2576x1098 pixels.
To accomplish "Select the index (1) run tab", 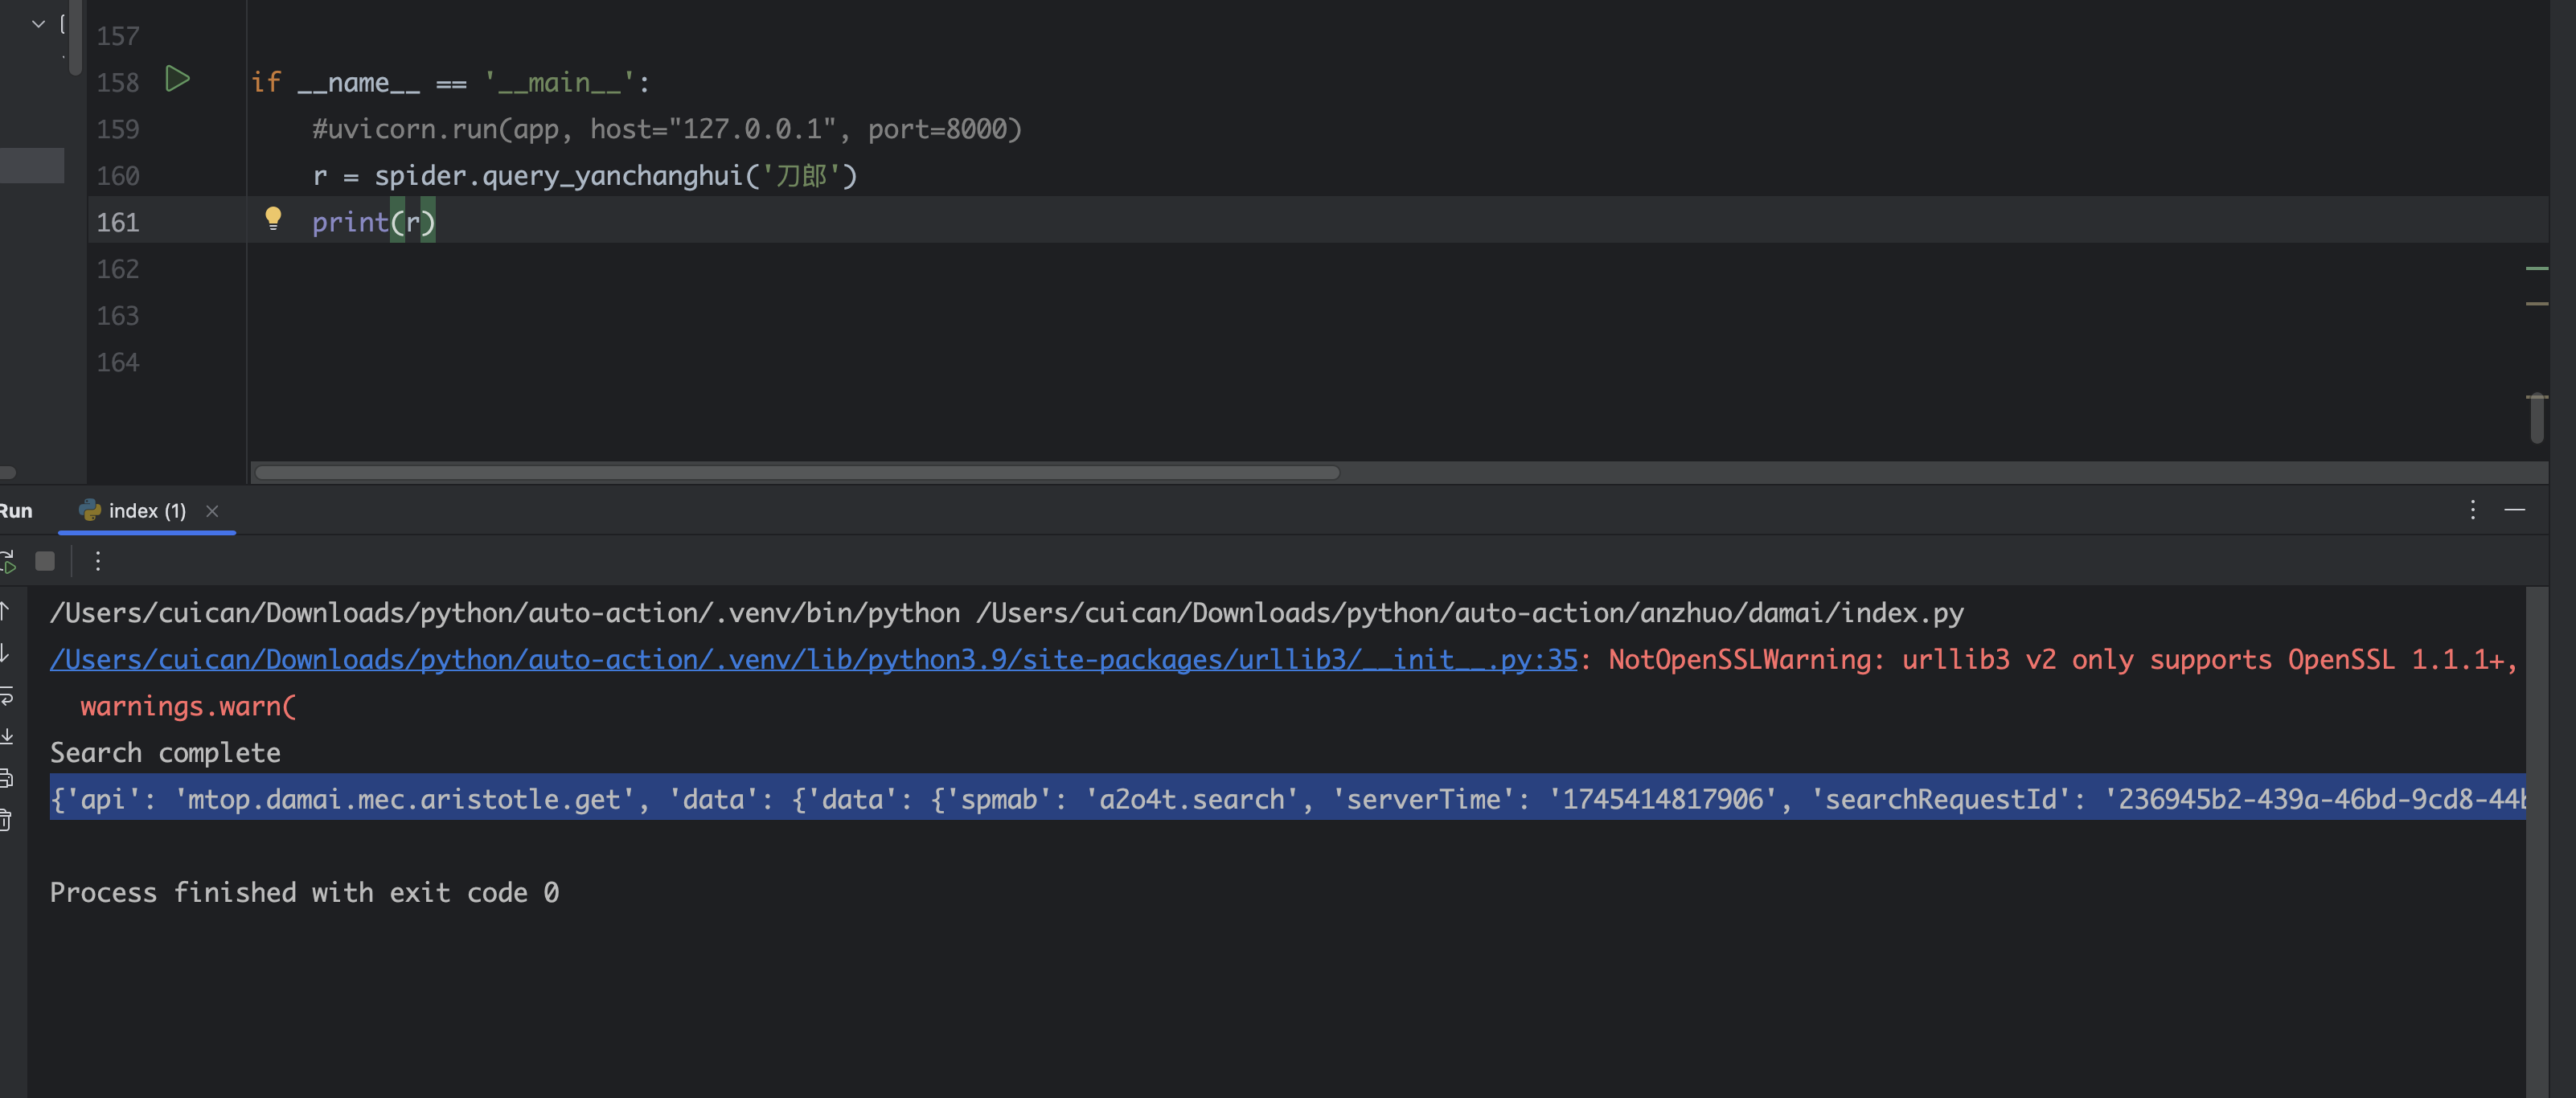I will point(146,511).
